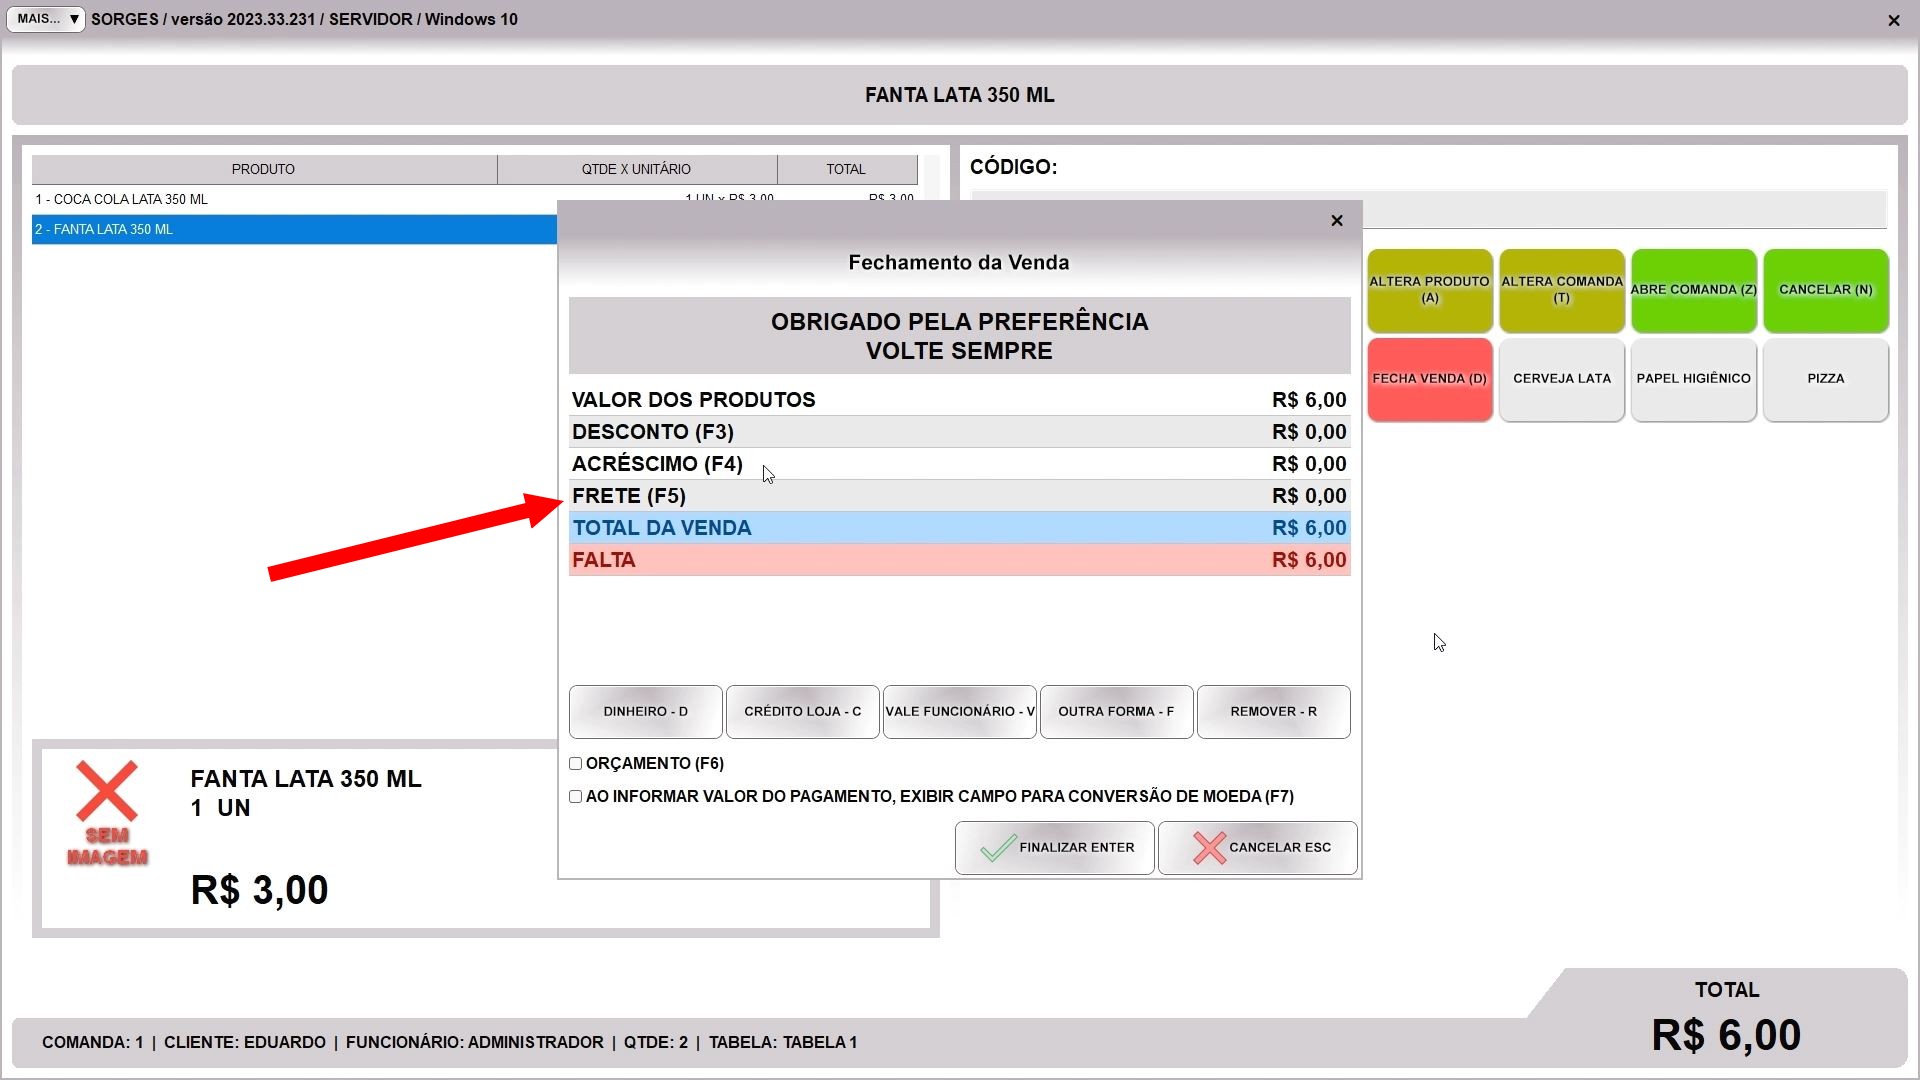The height and width of the screenshot is (1080, 1920).
Task: Toggle currency conversion field checkbox (F7)
Action: click(576, 797)
